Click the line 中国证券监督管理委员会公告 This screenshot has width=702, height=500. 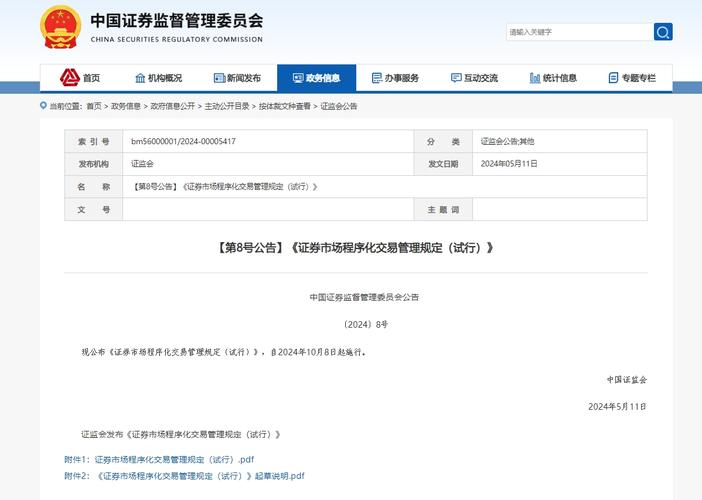(x=364, y=297)
